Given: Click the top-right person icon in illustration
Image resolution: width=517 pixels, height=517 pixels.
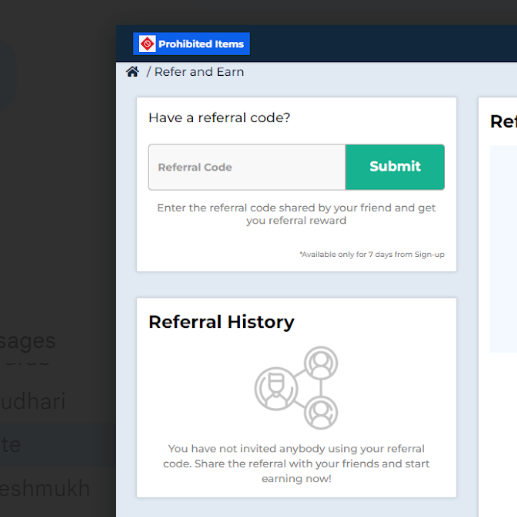Looking at the screenshot, I should click(321, 363).
